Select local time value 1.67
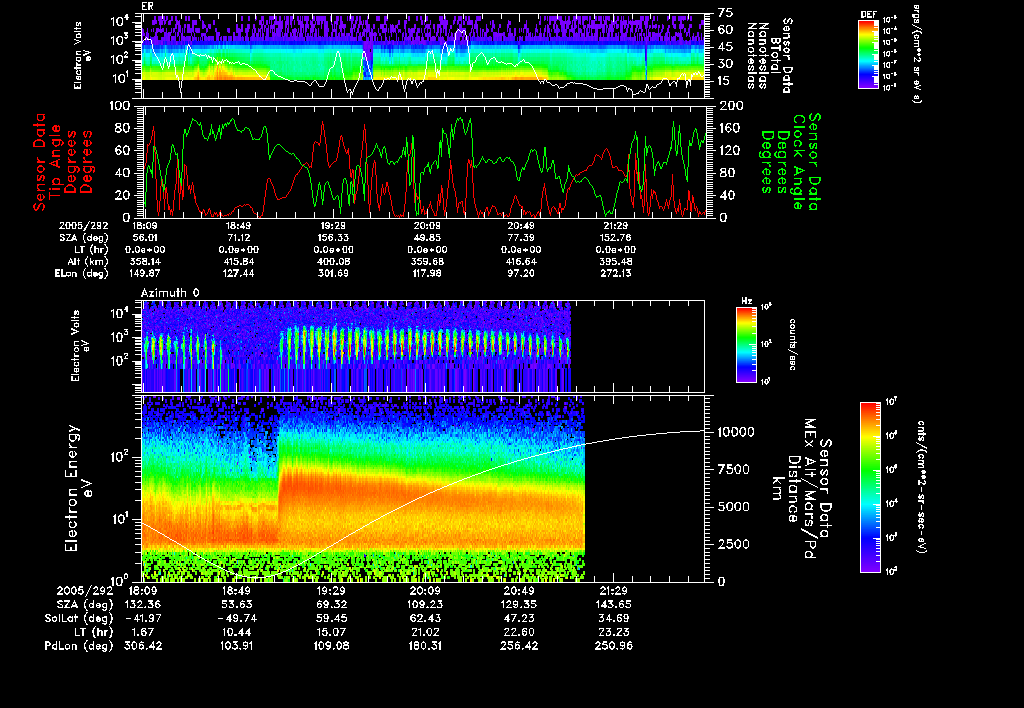Viewport: 1024px width, 708px height. tap(142, 632)
